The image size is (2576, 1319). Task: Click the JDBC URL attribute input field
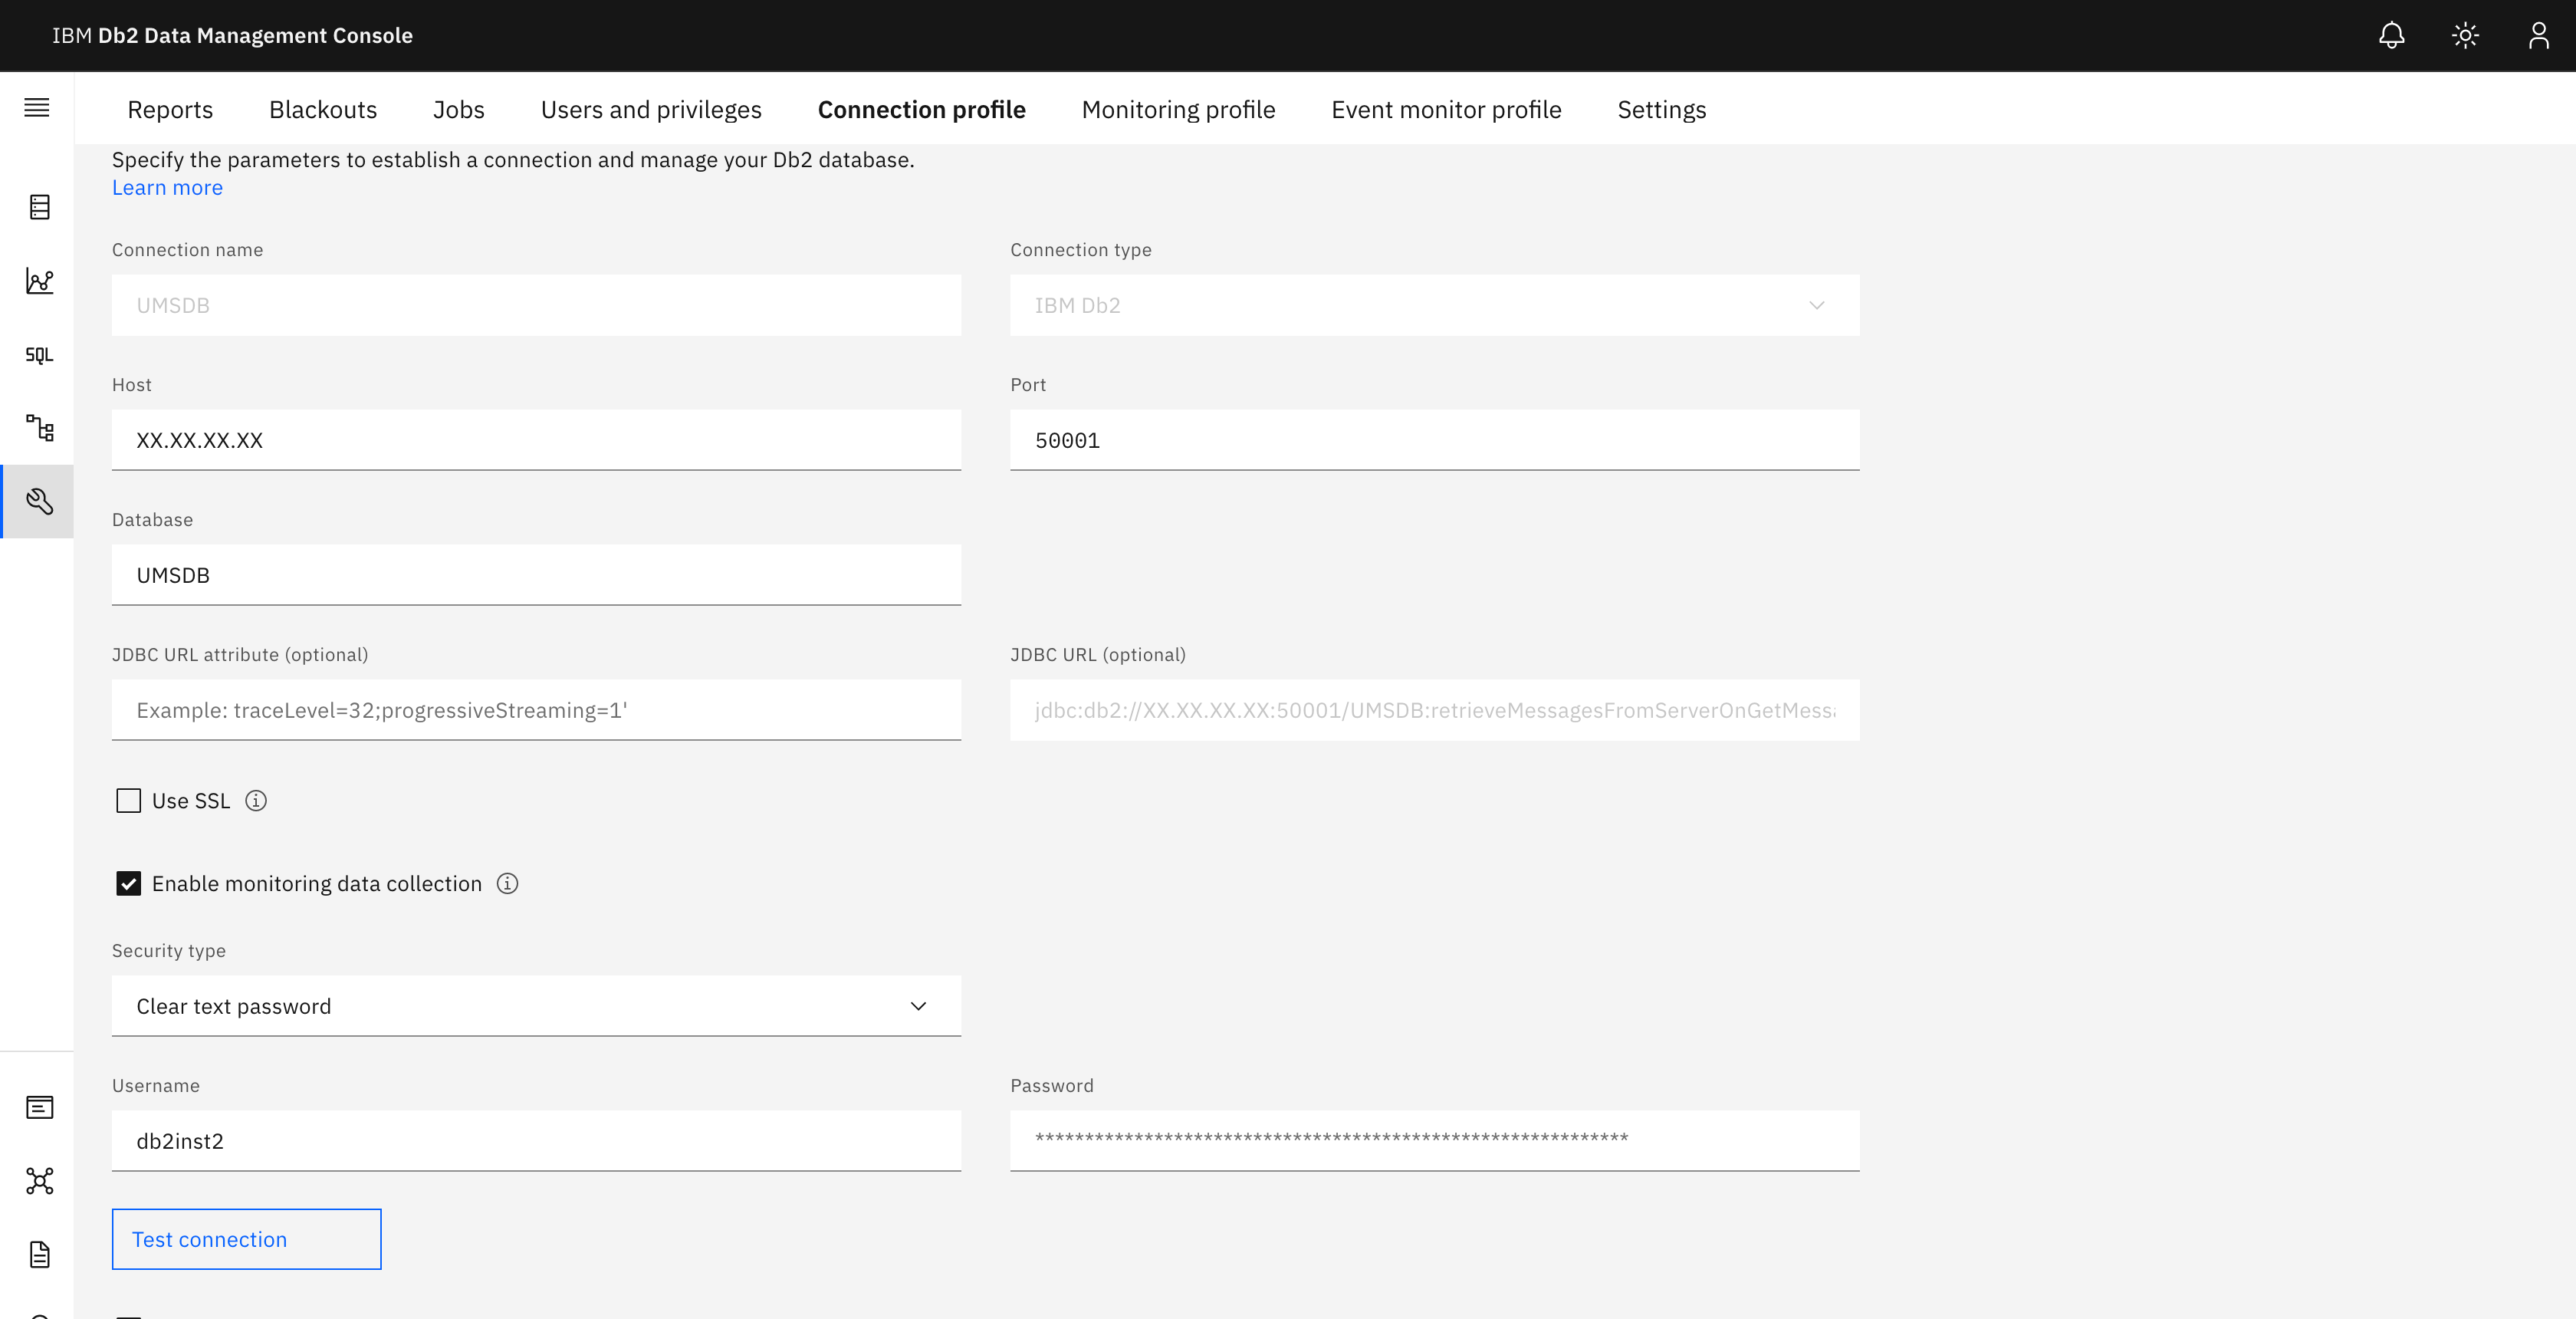(x=537, y=709)
